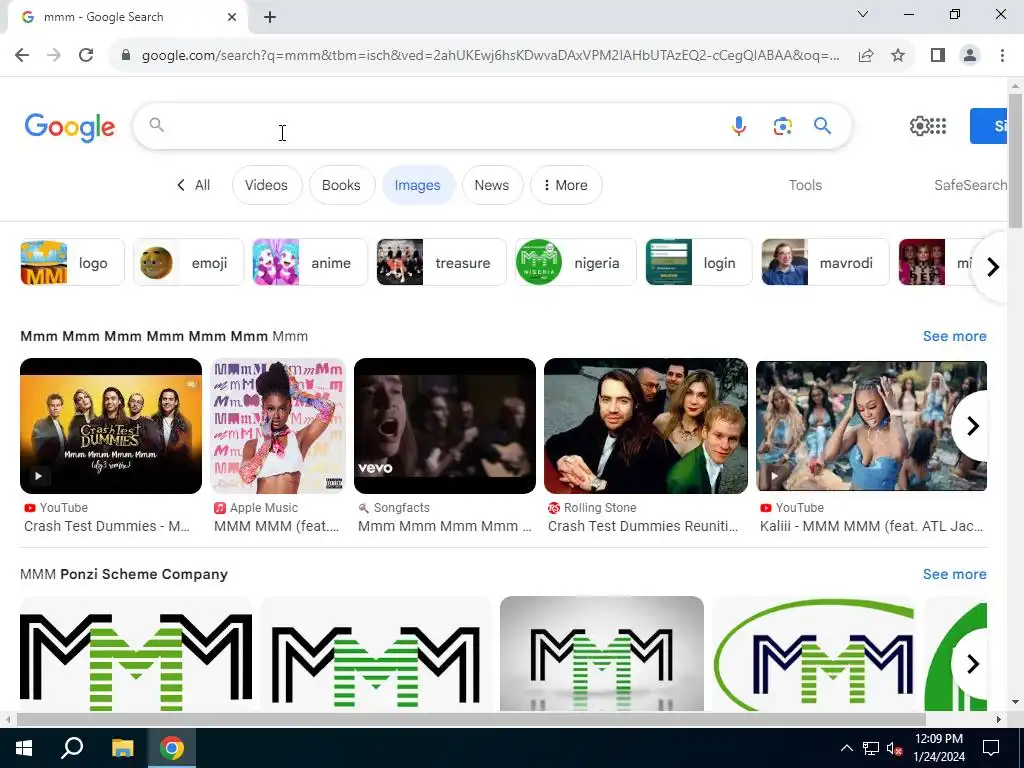Go back to All results
1024x768 pixels.
193,185
